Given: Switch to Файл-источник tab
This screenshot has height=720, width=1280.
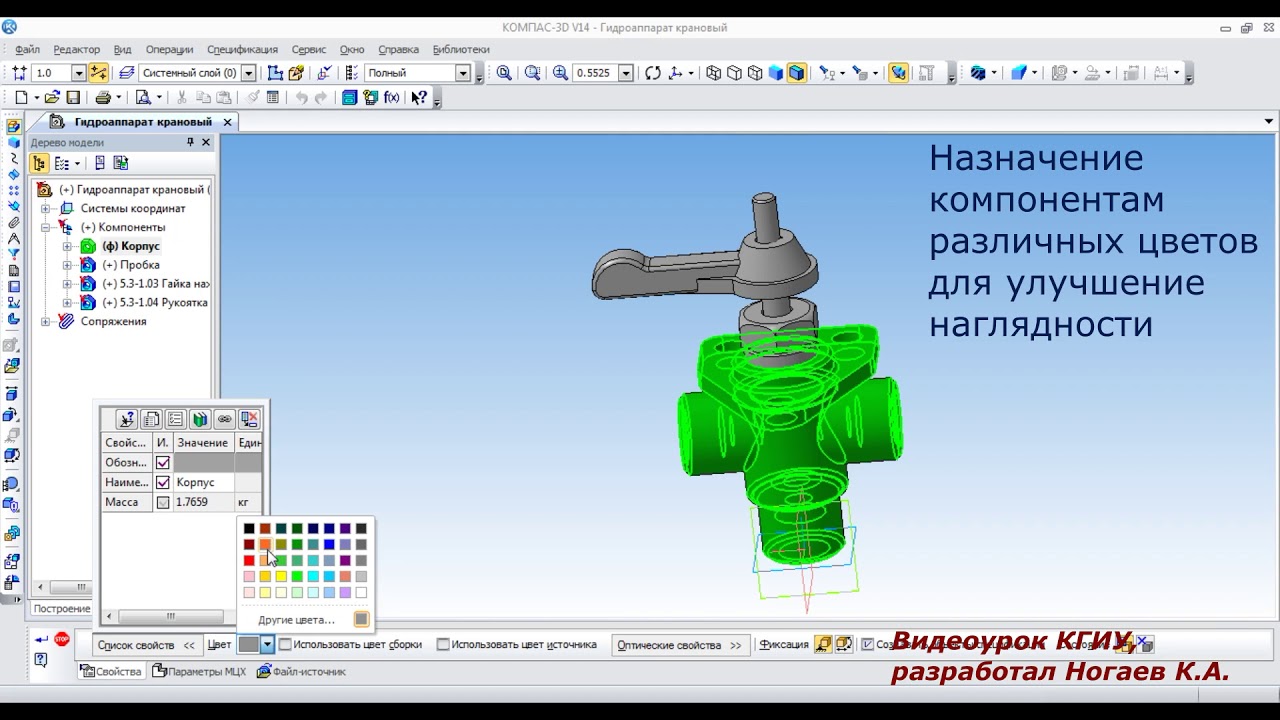Looking at the screenshot, I should (x=301, y=672).
